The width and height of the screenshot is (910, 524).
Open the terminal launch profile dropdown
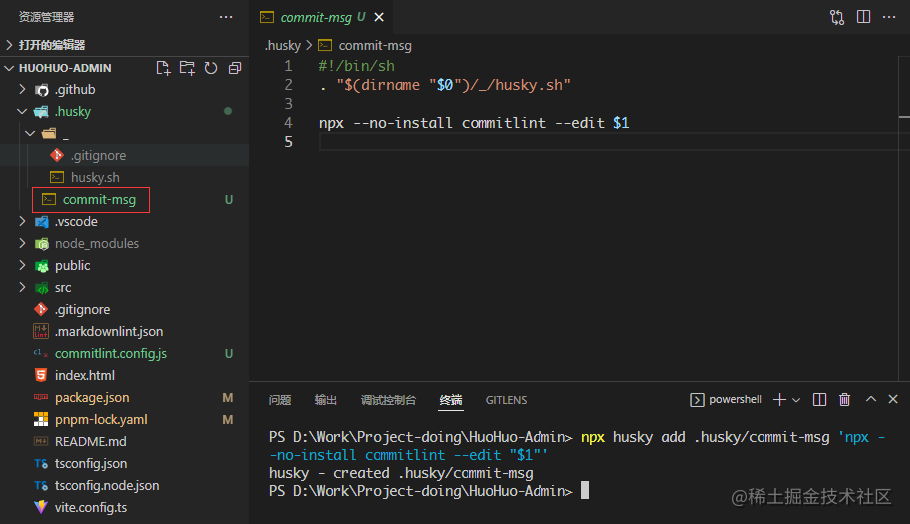tap(796, 400)
